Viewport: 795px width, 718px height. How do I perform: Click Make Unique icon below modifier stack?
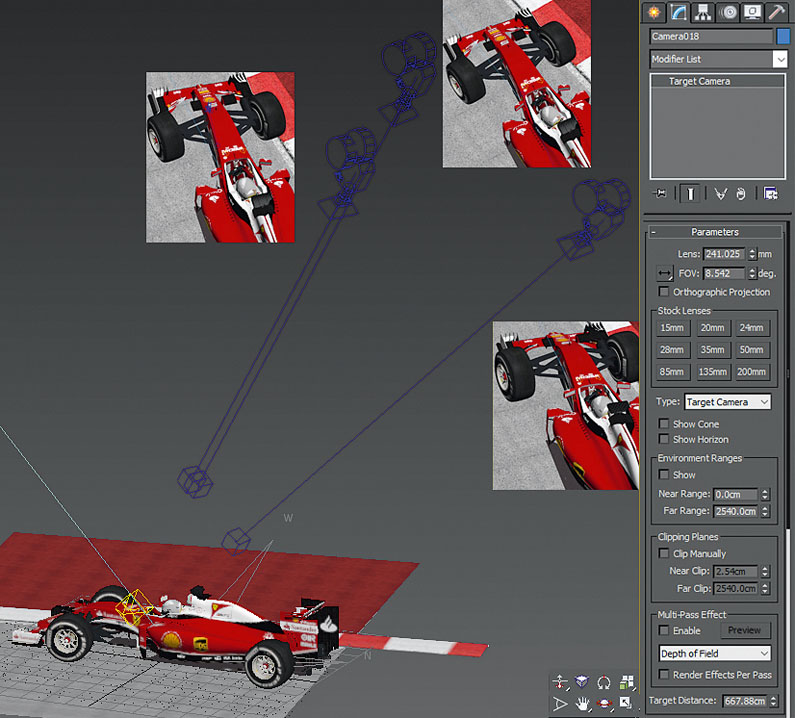click(x=720, y=193)
